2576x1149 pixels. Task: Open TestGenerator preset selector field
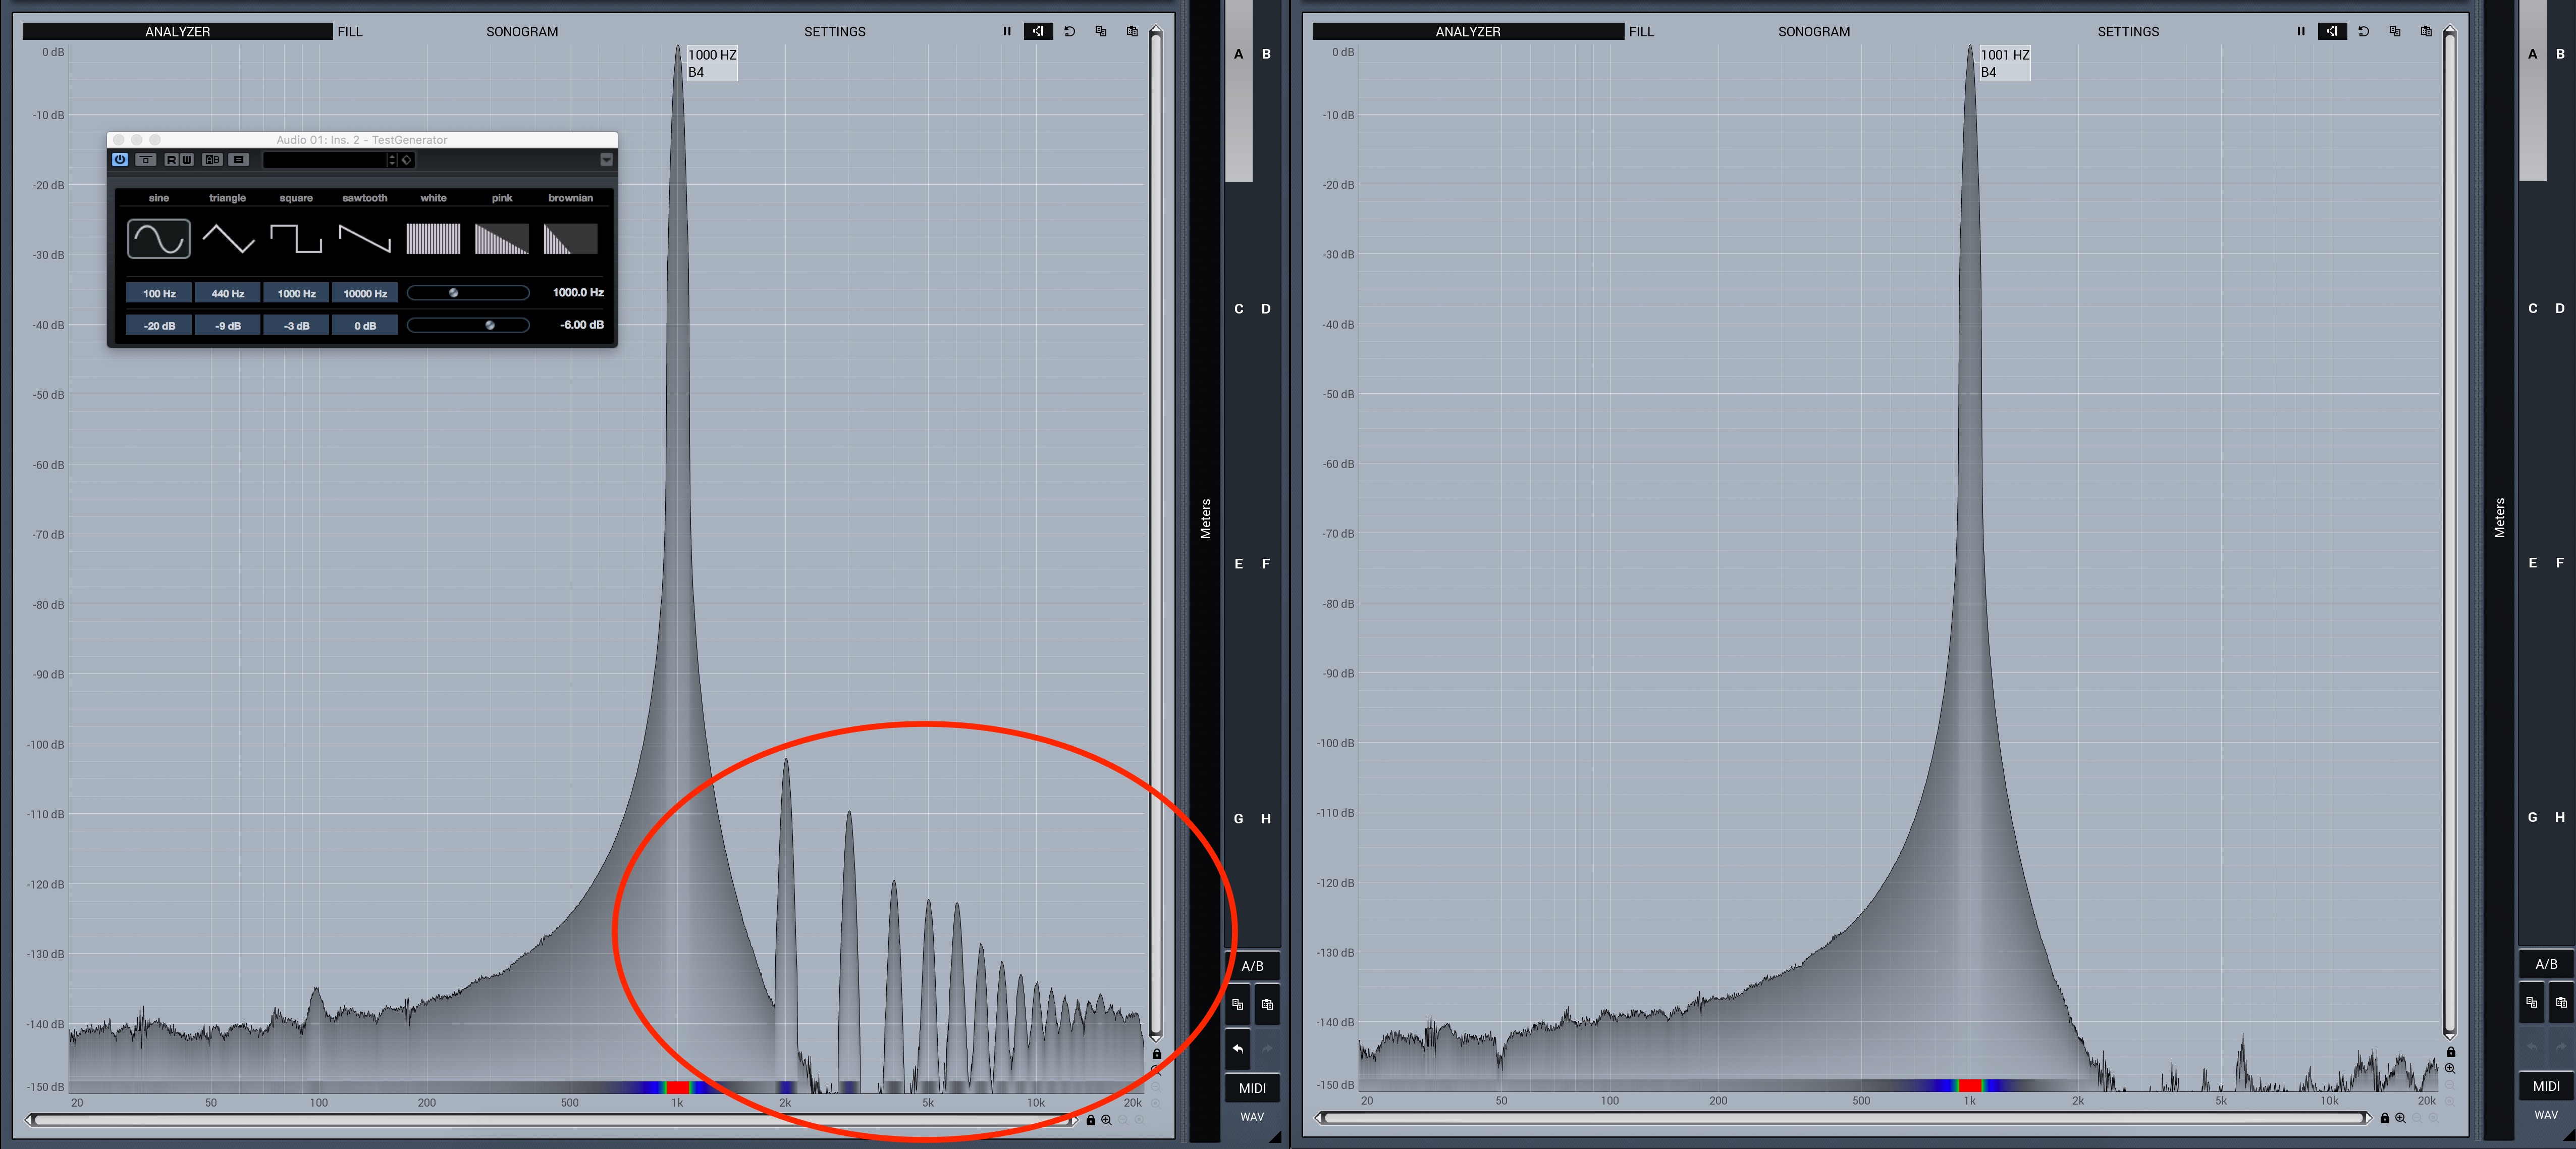325,160
